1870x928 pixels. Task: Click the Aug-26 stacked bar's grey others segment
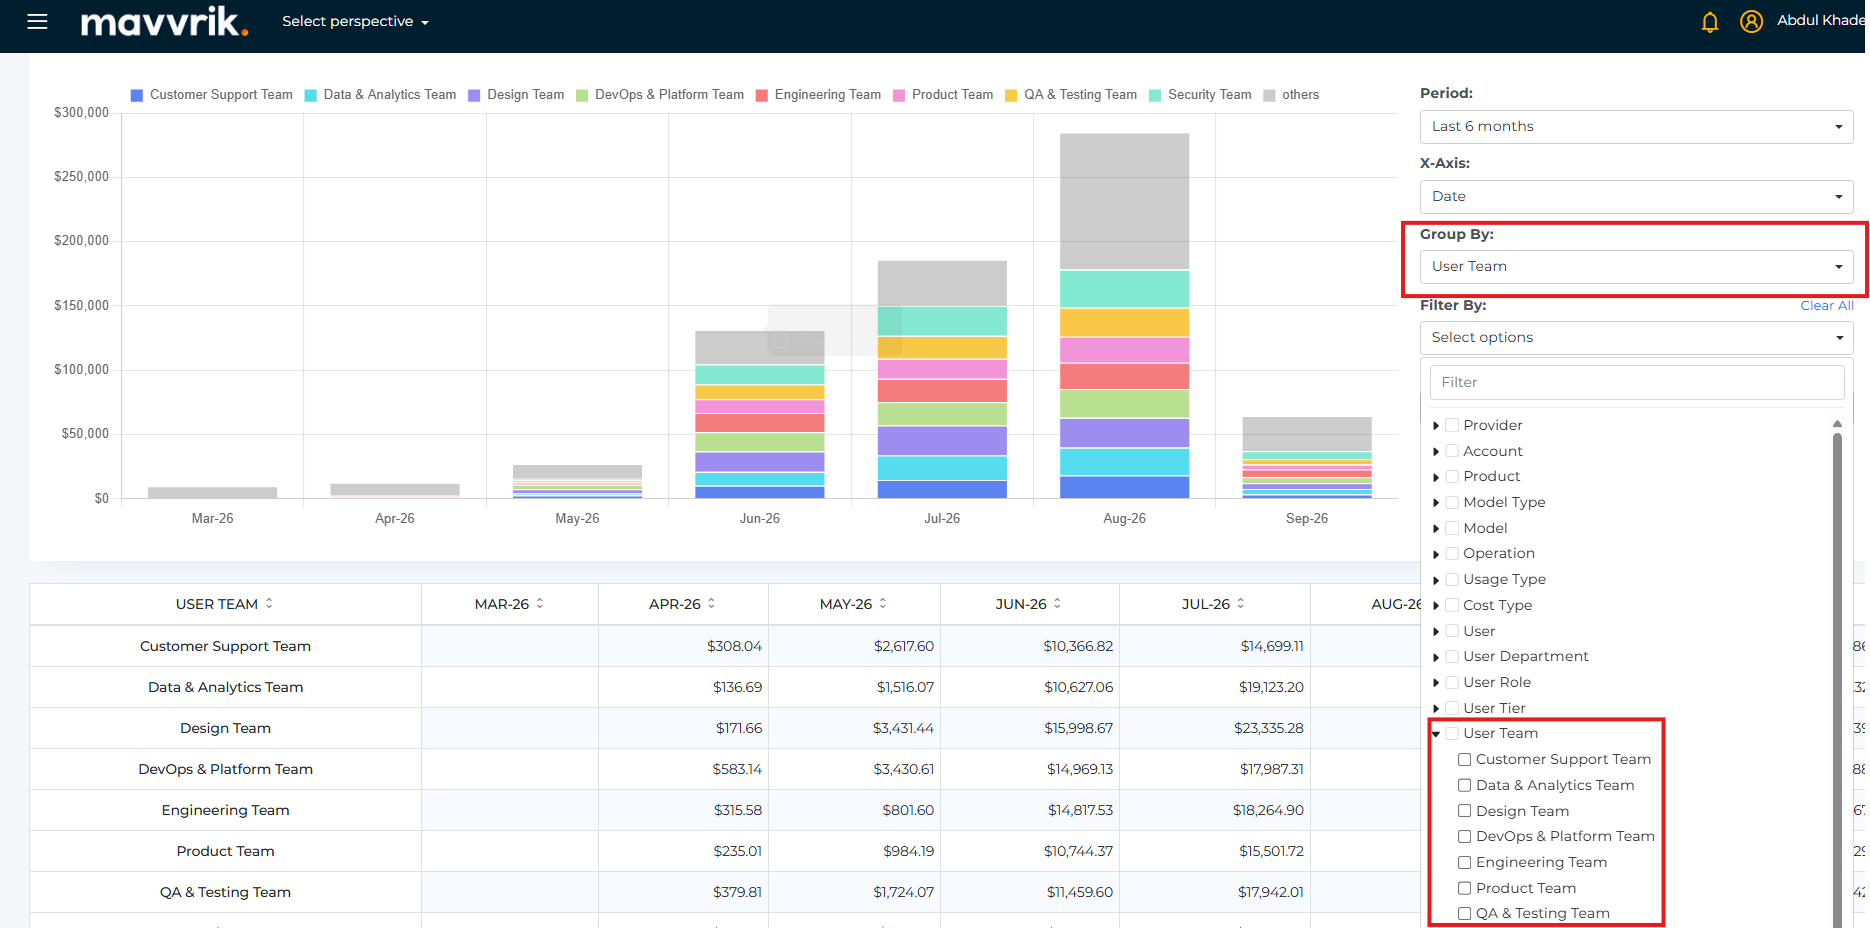1124,201
